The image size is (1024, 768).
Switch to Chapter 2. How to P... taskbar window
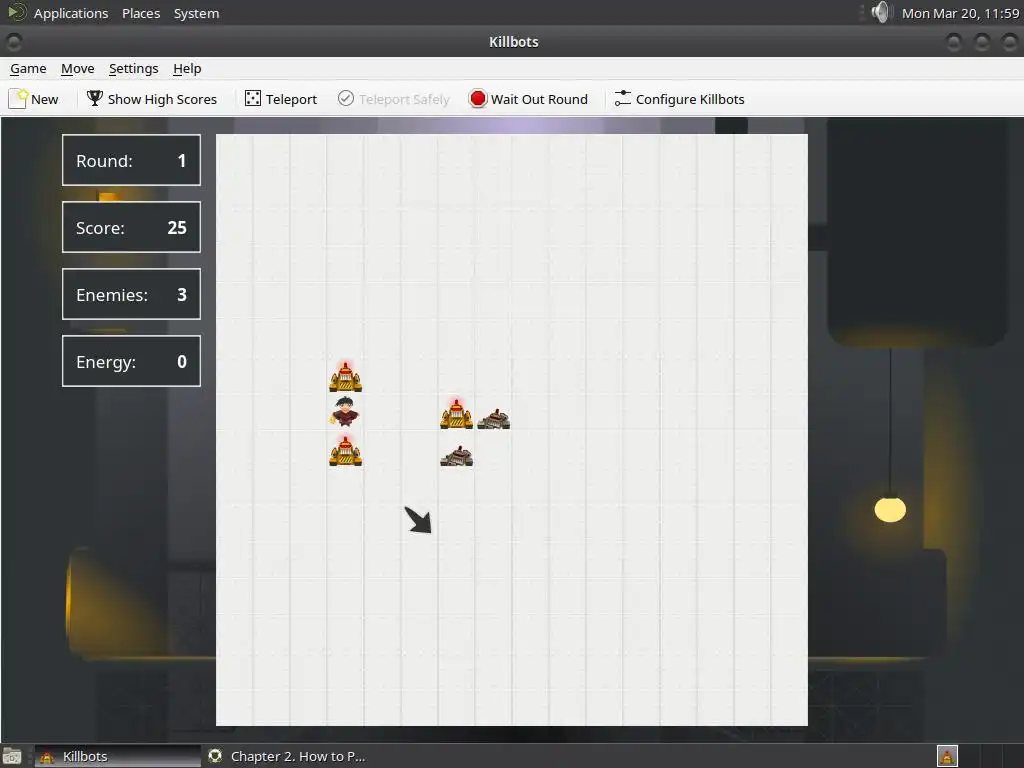286,756
